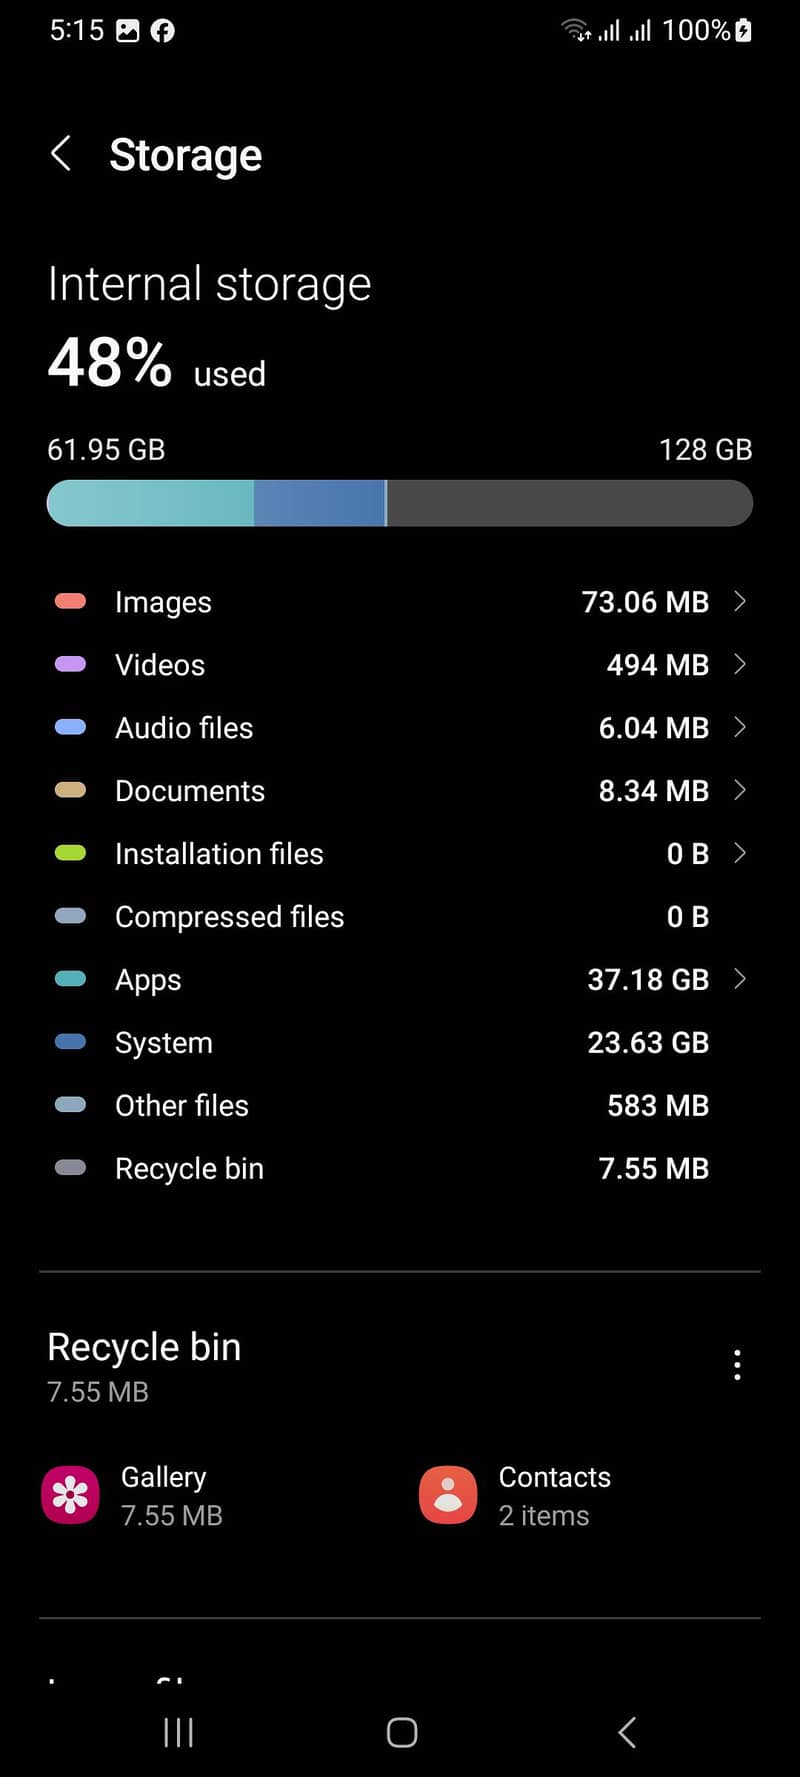Image resolution: width=800 pixels, height=1777 pixels.
Task: Tap the battery icon in status bar
Action: pyautogui.click(x=743, y=31)
